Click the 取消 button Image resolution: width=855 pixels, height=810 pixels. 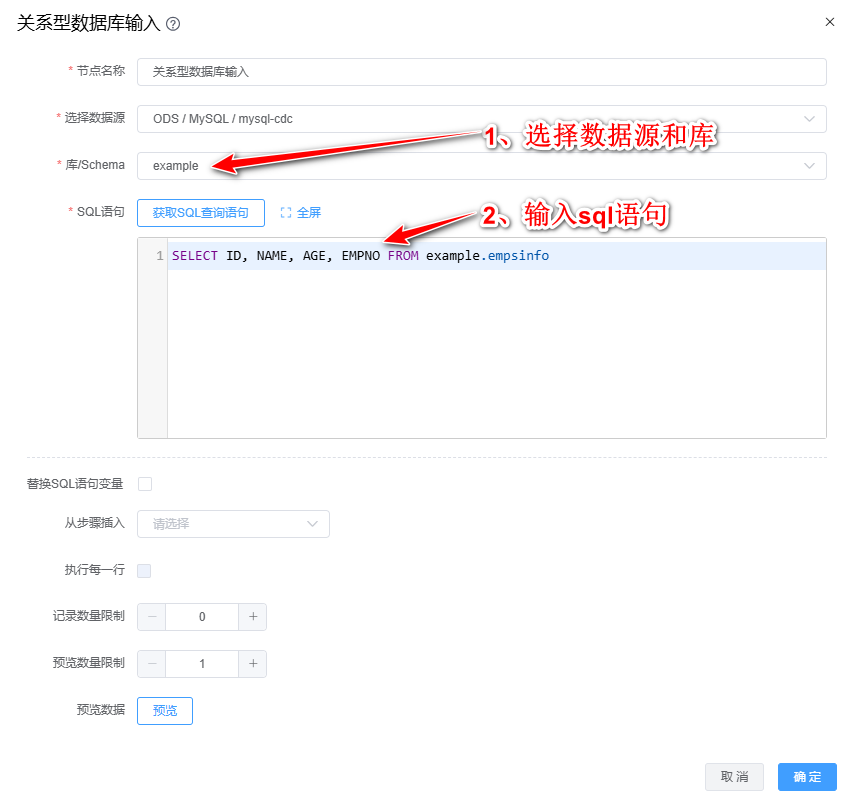point(734,777)
